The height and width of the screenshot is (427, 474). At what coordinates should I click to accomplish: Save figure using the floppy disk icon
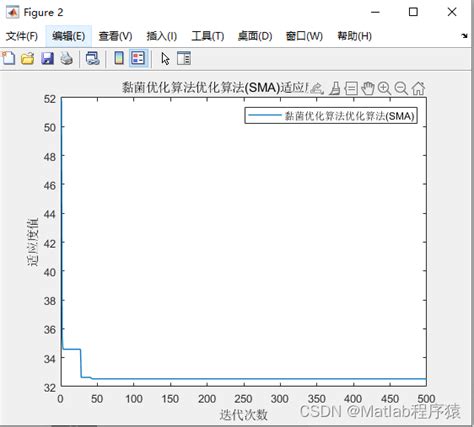tap(47, 58)
